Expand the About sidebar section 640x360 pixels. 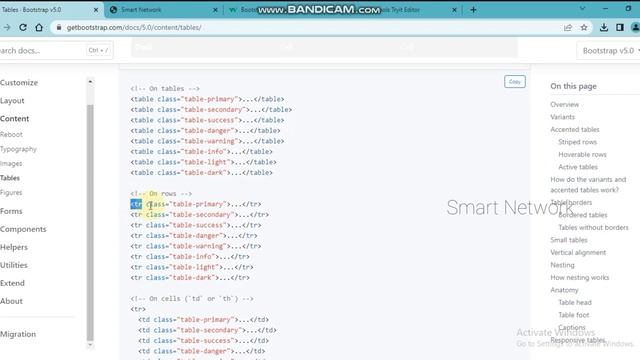(11, 301)
